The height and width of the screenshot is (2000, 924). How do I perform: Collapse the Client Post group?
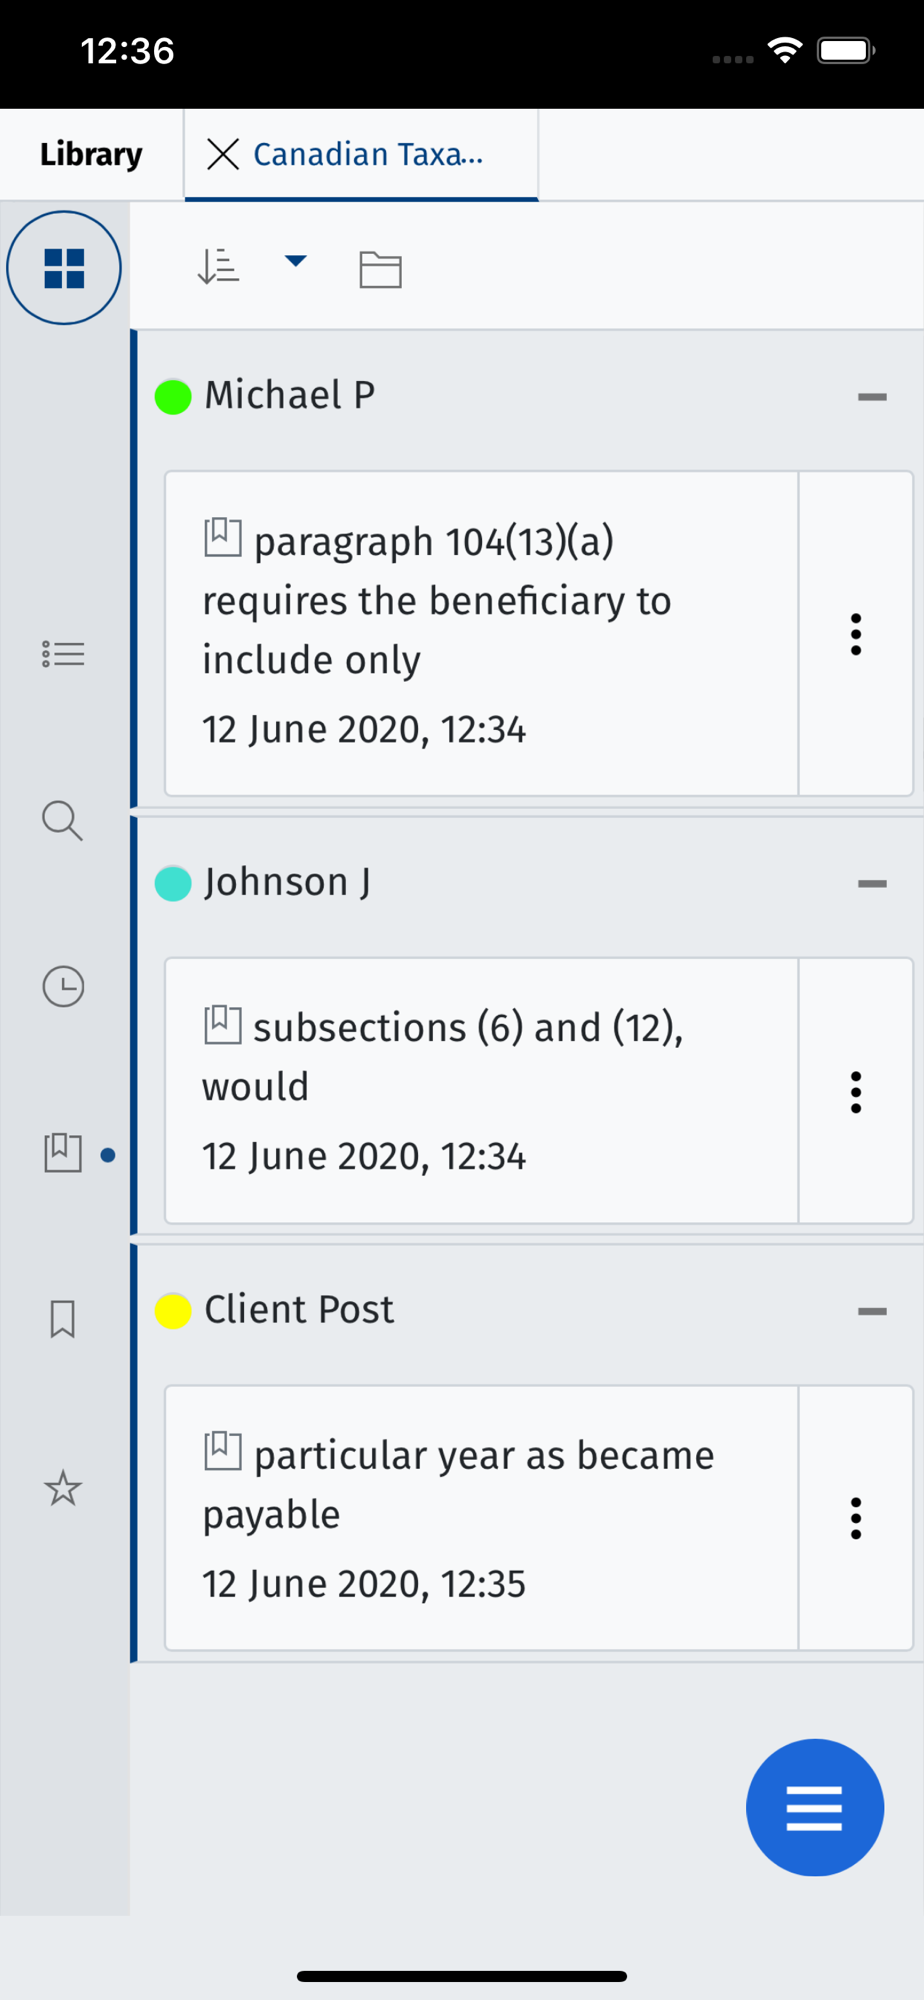872,1311
